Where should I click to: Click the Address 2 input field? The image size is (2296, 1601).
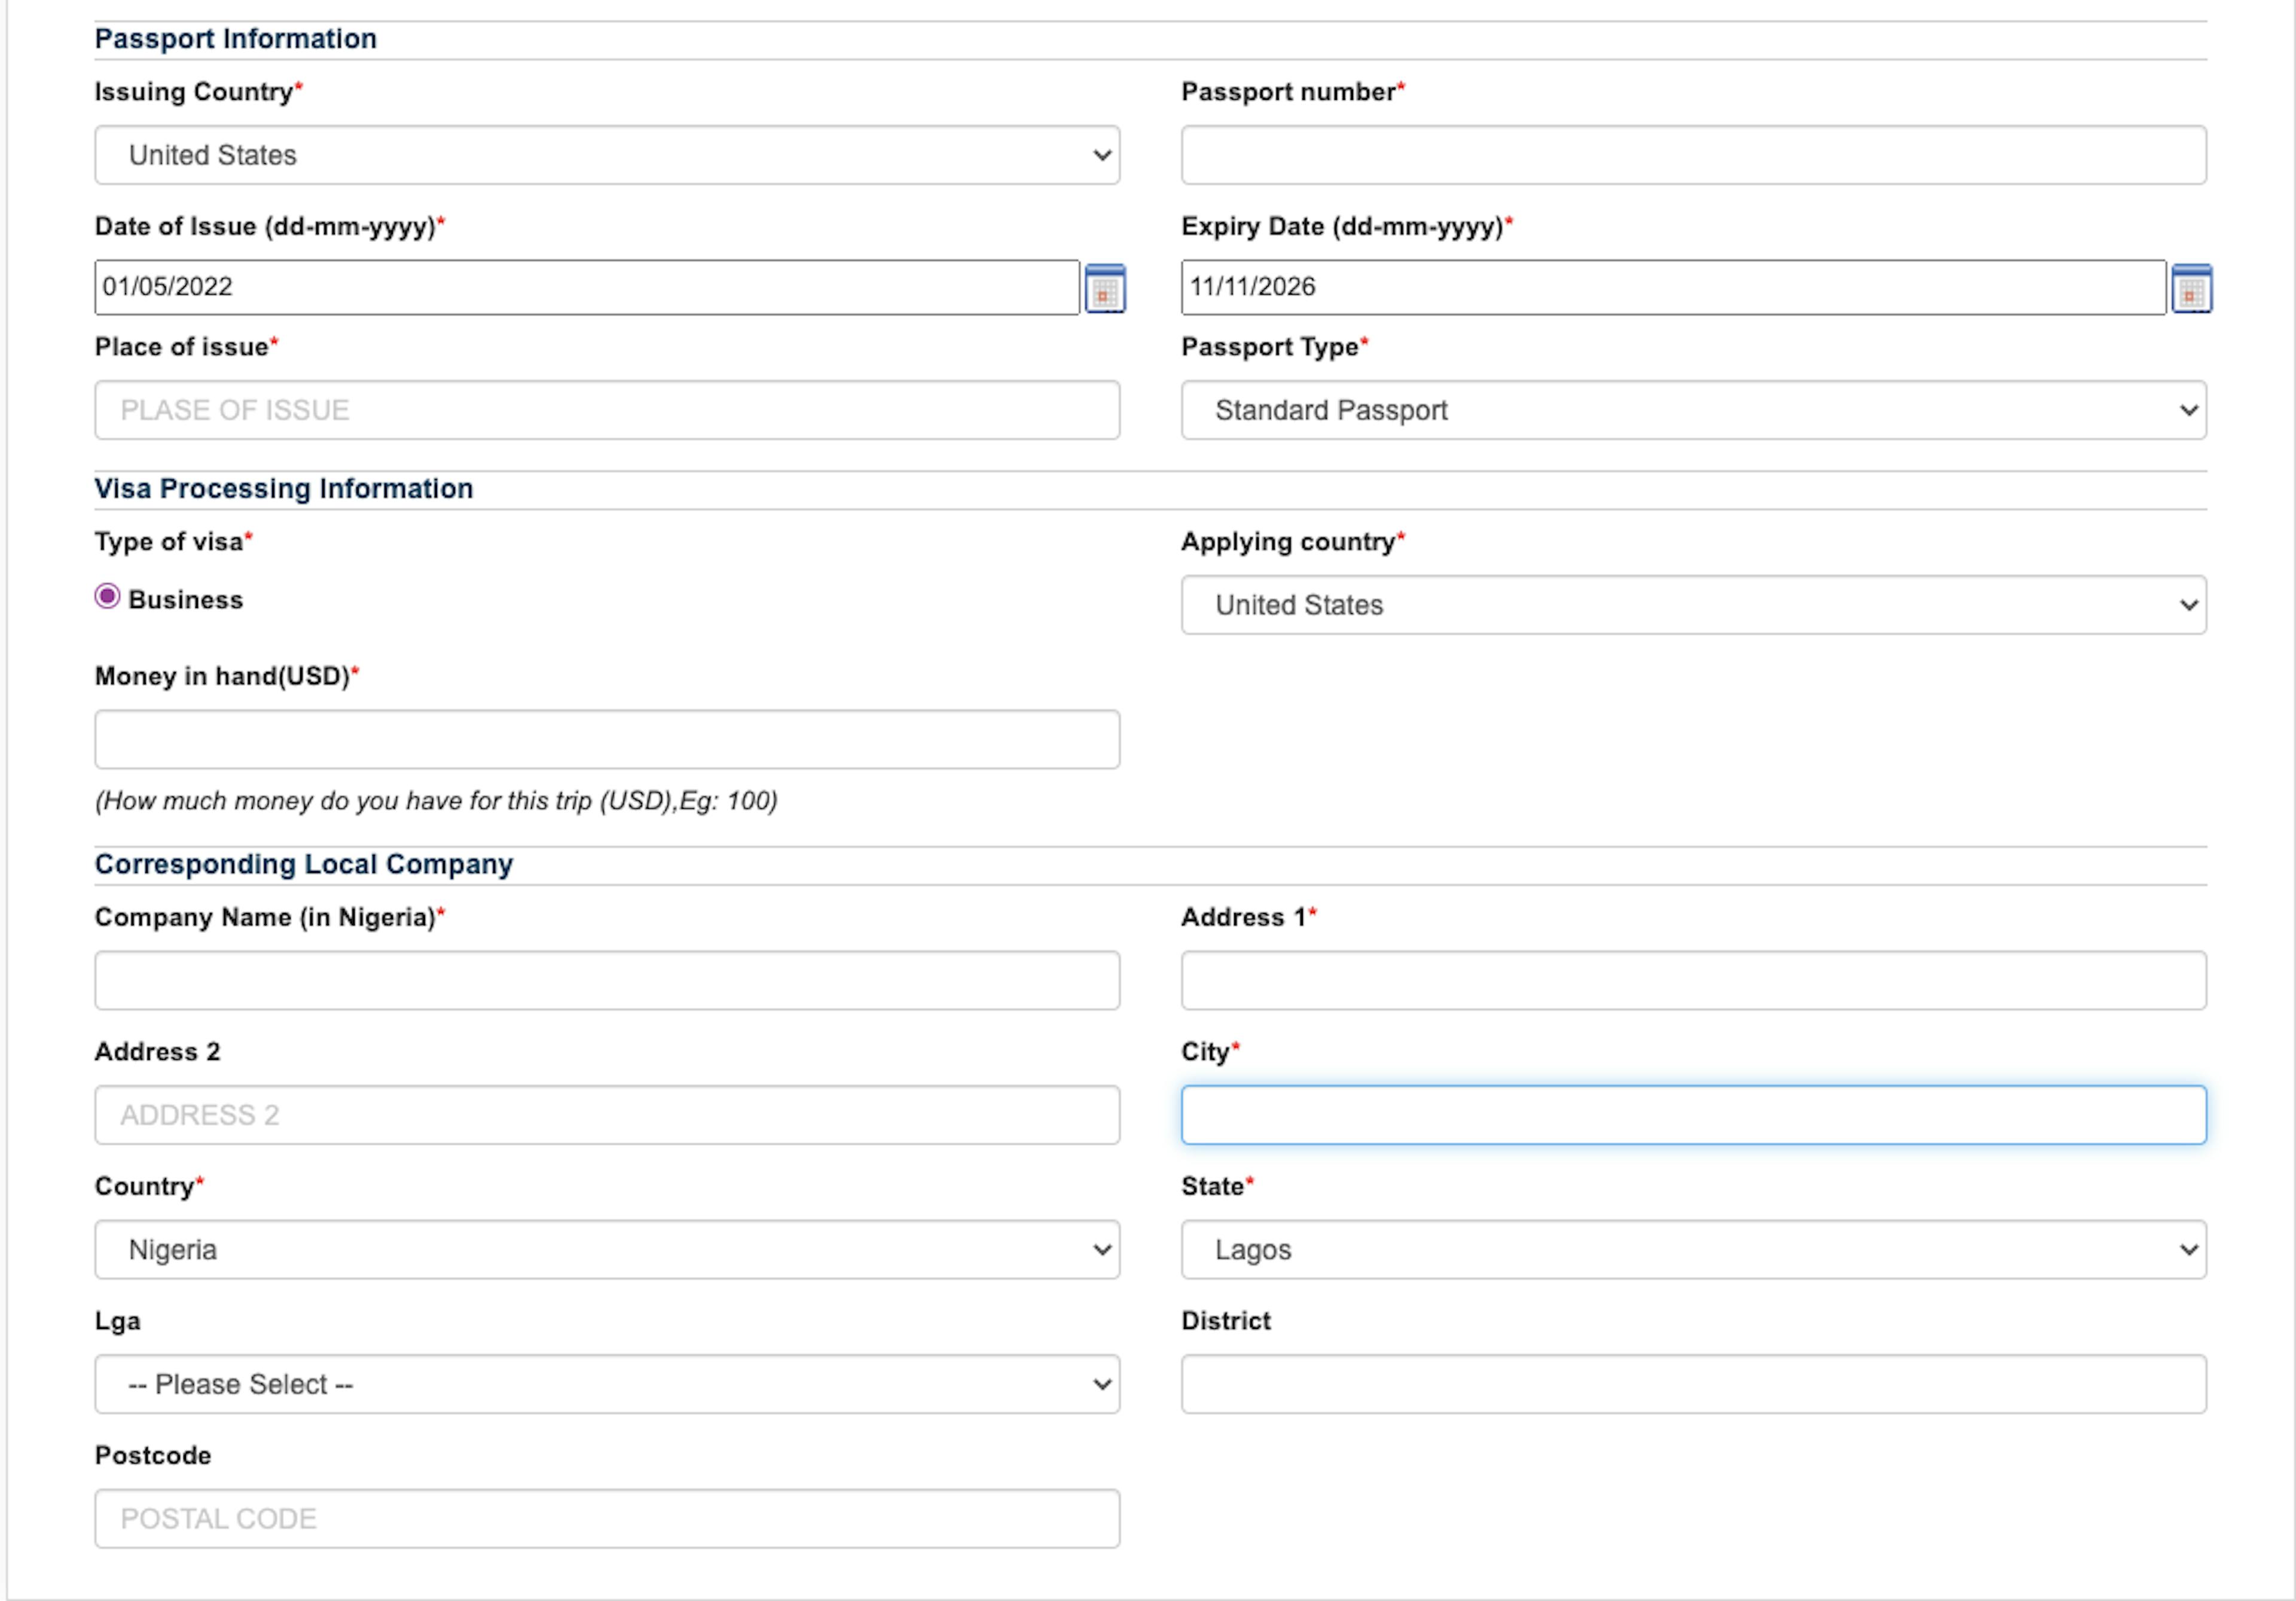[x=607, y=1115]
